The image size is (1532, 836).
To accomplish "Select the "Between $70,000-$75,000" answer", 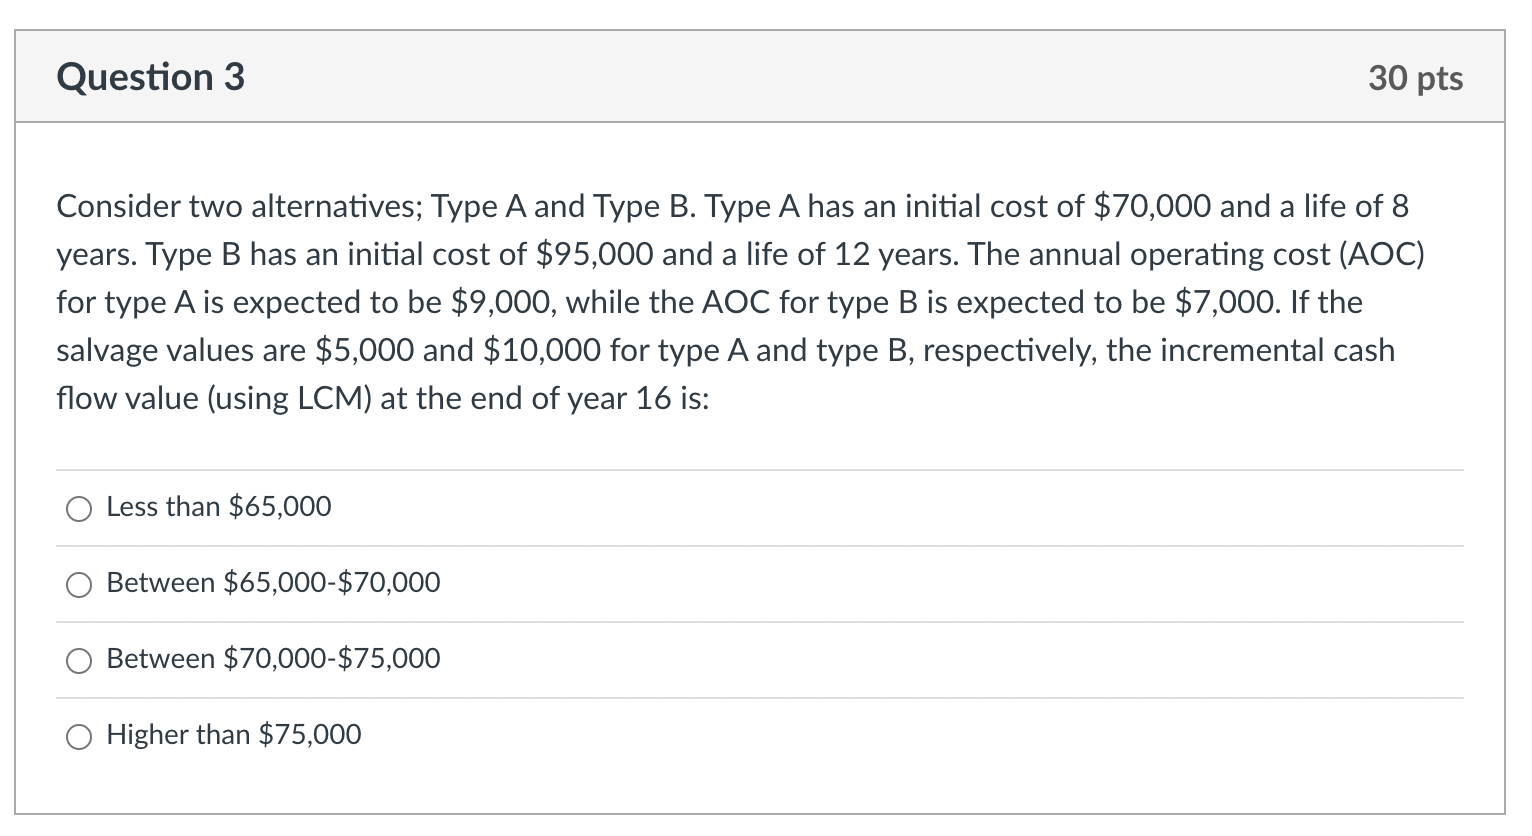I will [x=78, y=661].
